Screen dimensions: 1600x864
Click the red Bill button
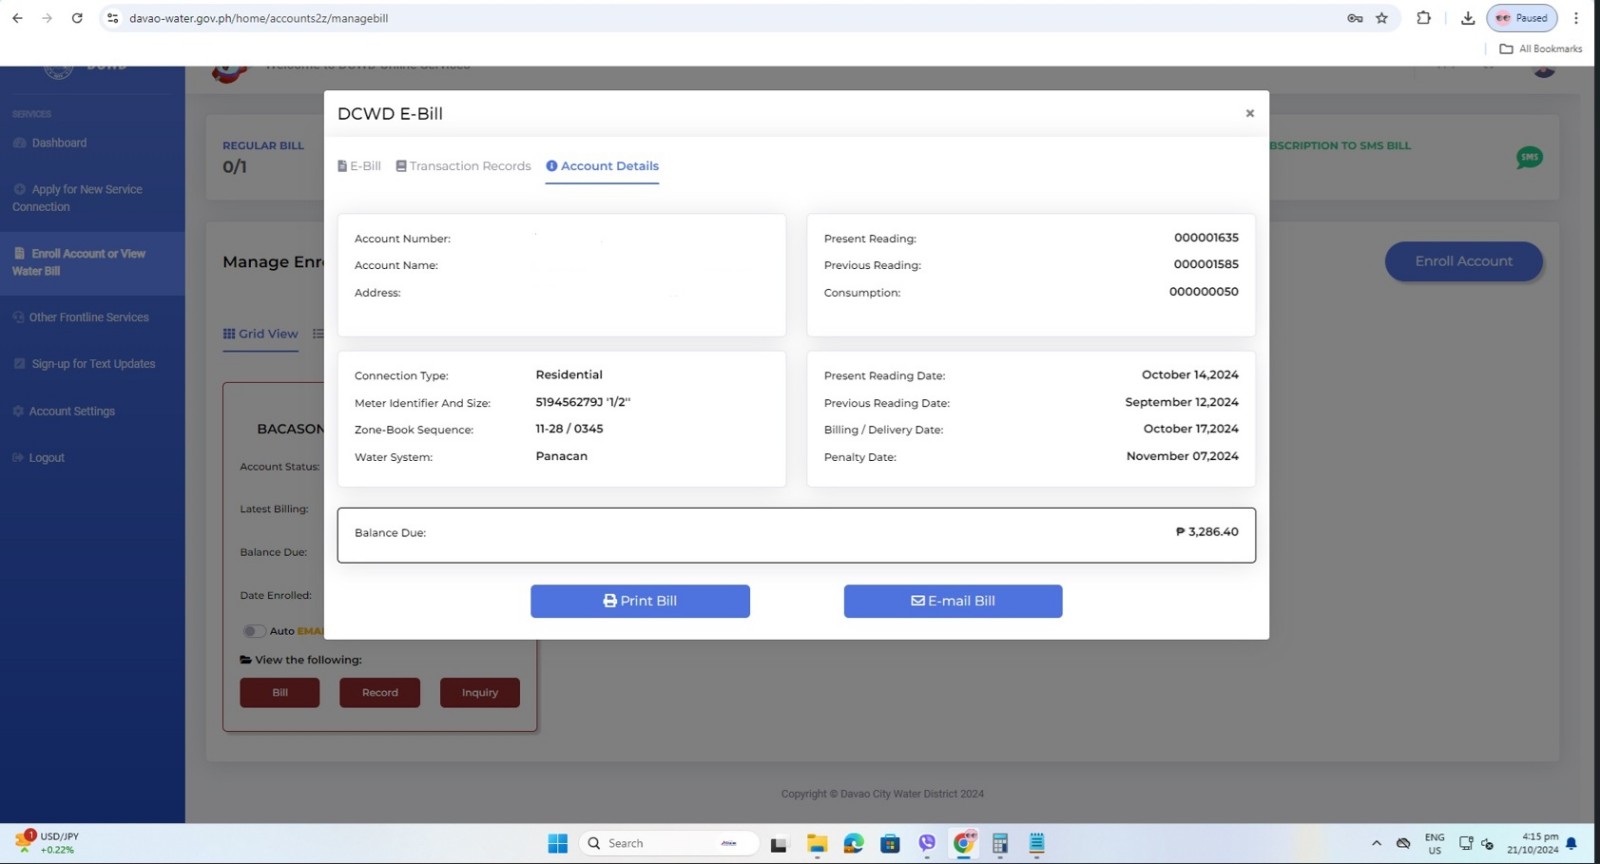click(280, 693)
